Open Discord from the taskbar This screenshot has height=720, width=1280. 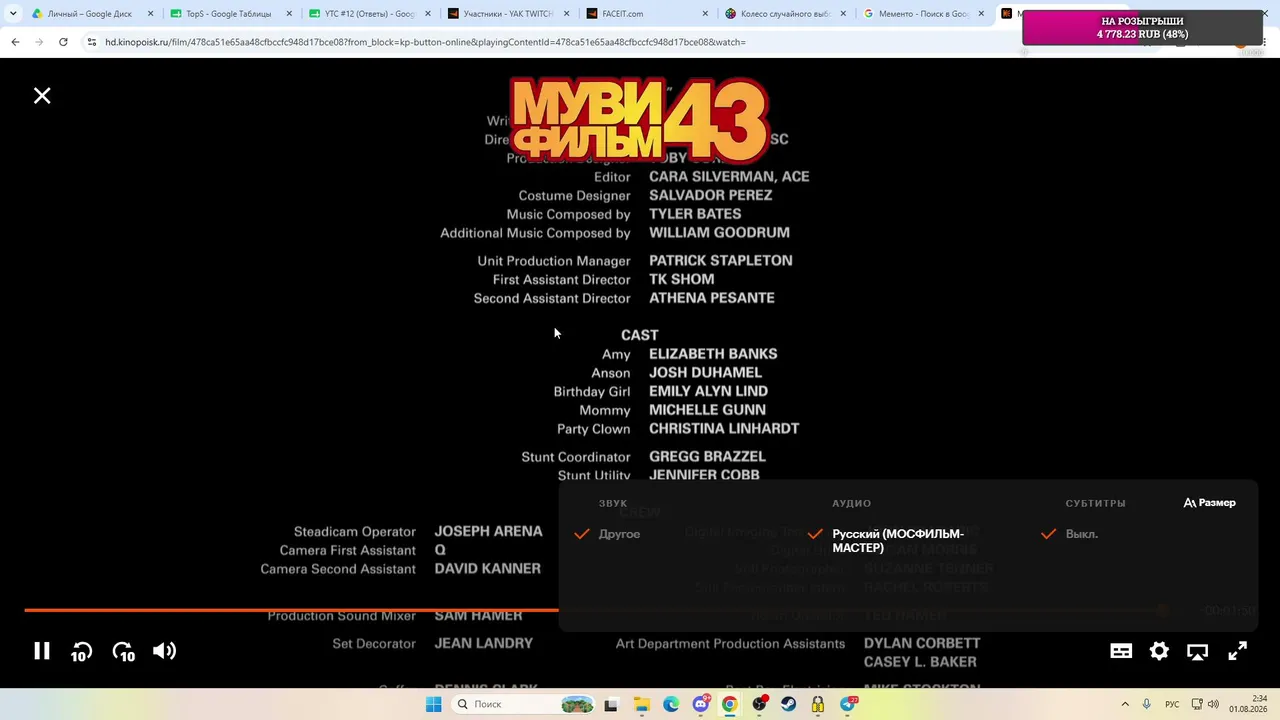[700, 705]
